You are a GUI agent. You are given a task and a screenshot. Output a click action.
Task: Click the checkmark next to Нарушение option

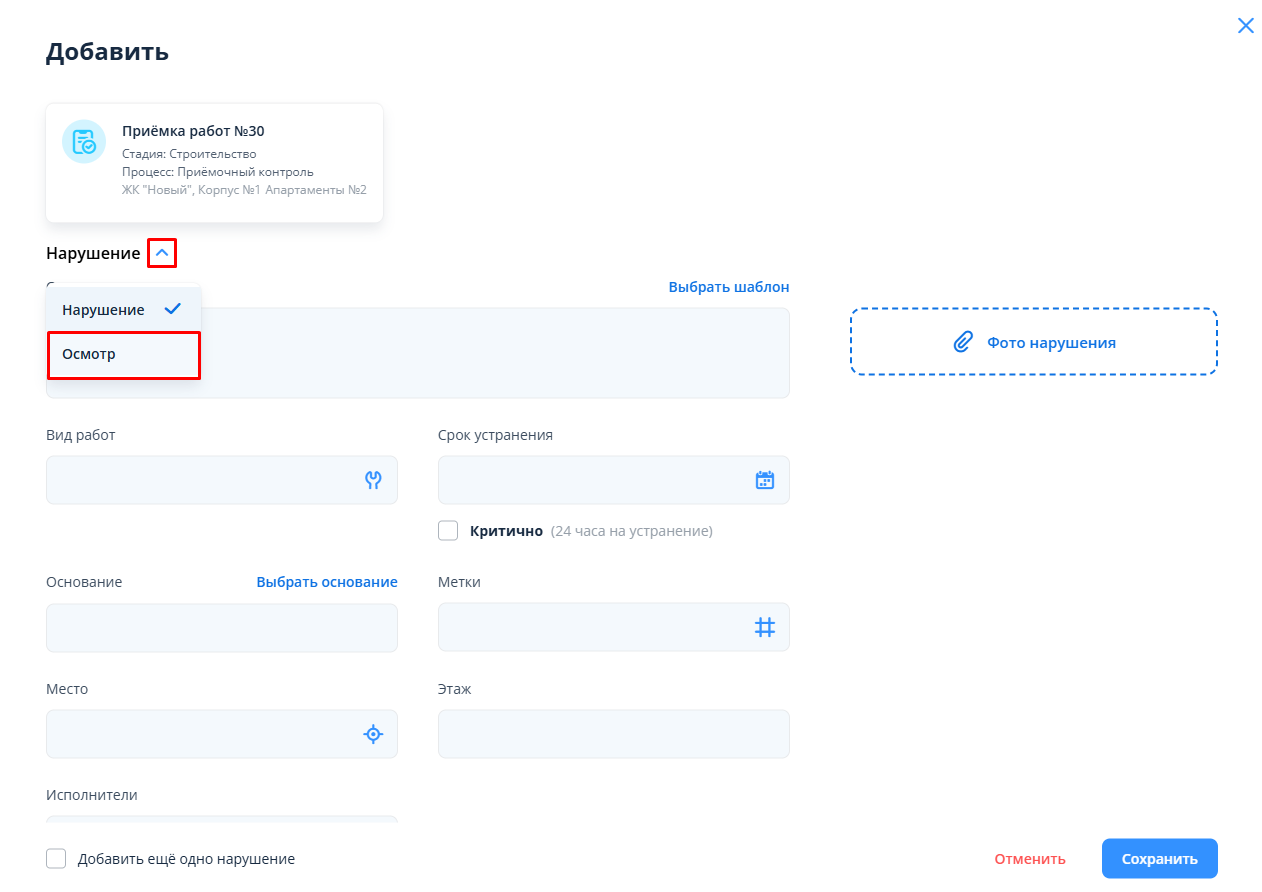point(173,309)
